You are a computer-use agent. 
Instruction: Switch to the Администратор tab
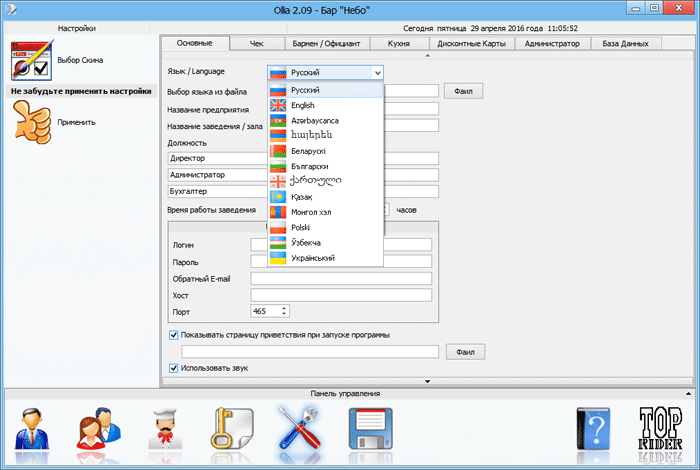[552, 44]
